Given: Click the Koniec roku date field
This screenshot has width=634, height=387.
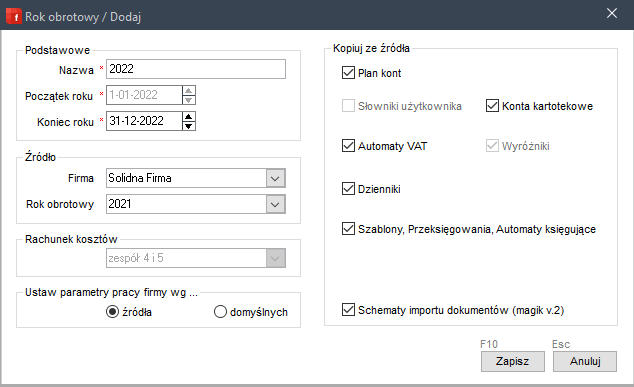Looking at the screenshot, I should coord(144,121).
